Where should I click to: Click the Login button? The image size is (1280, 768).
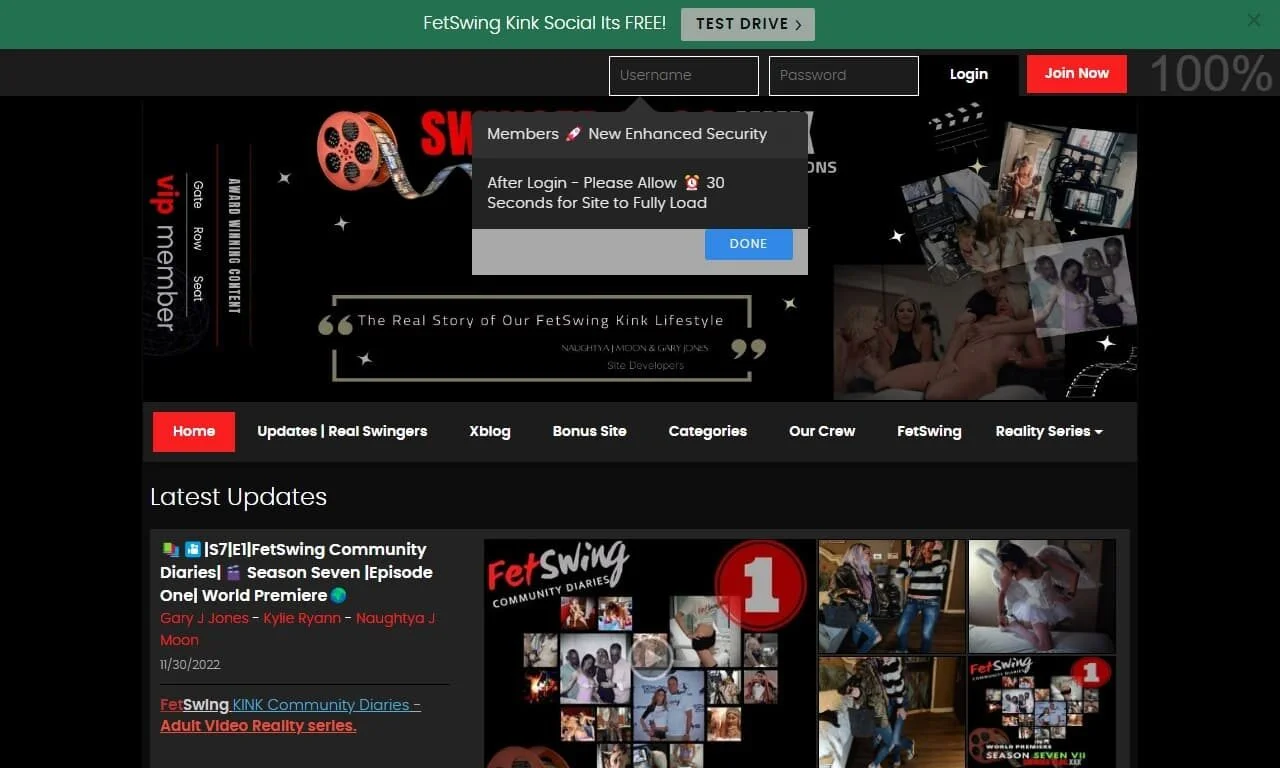969,74
